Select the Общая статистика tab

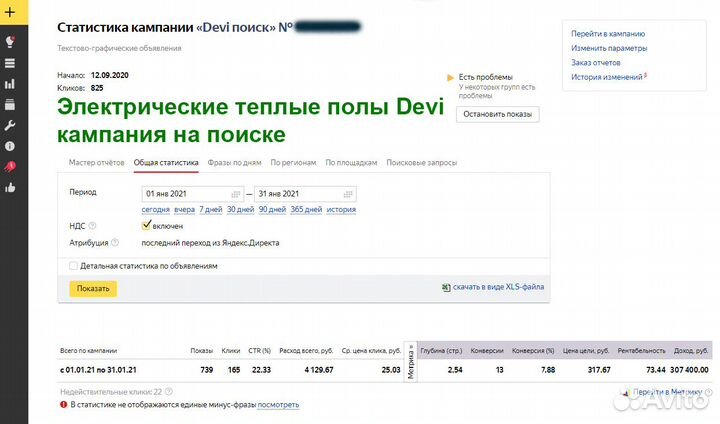pos(166,163)
